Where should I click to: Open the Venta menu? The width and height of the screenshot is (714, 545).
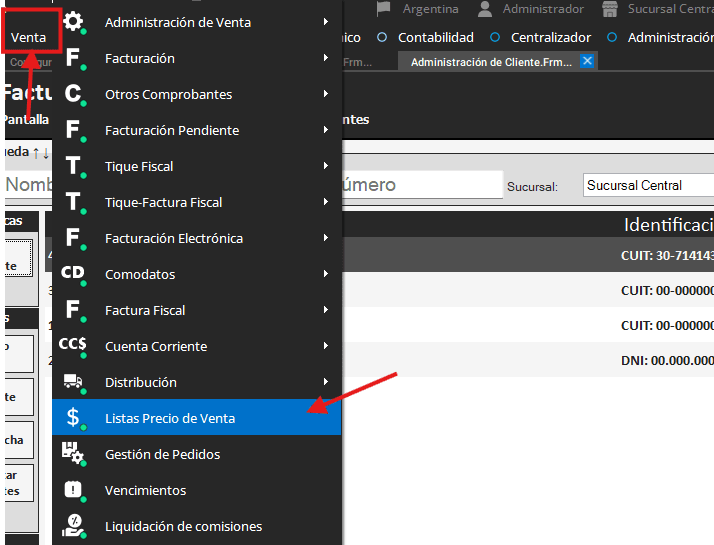(x=29, y=37)
